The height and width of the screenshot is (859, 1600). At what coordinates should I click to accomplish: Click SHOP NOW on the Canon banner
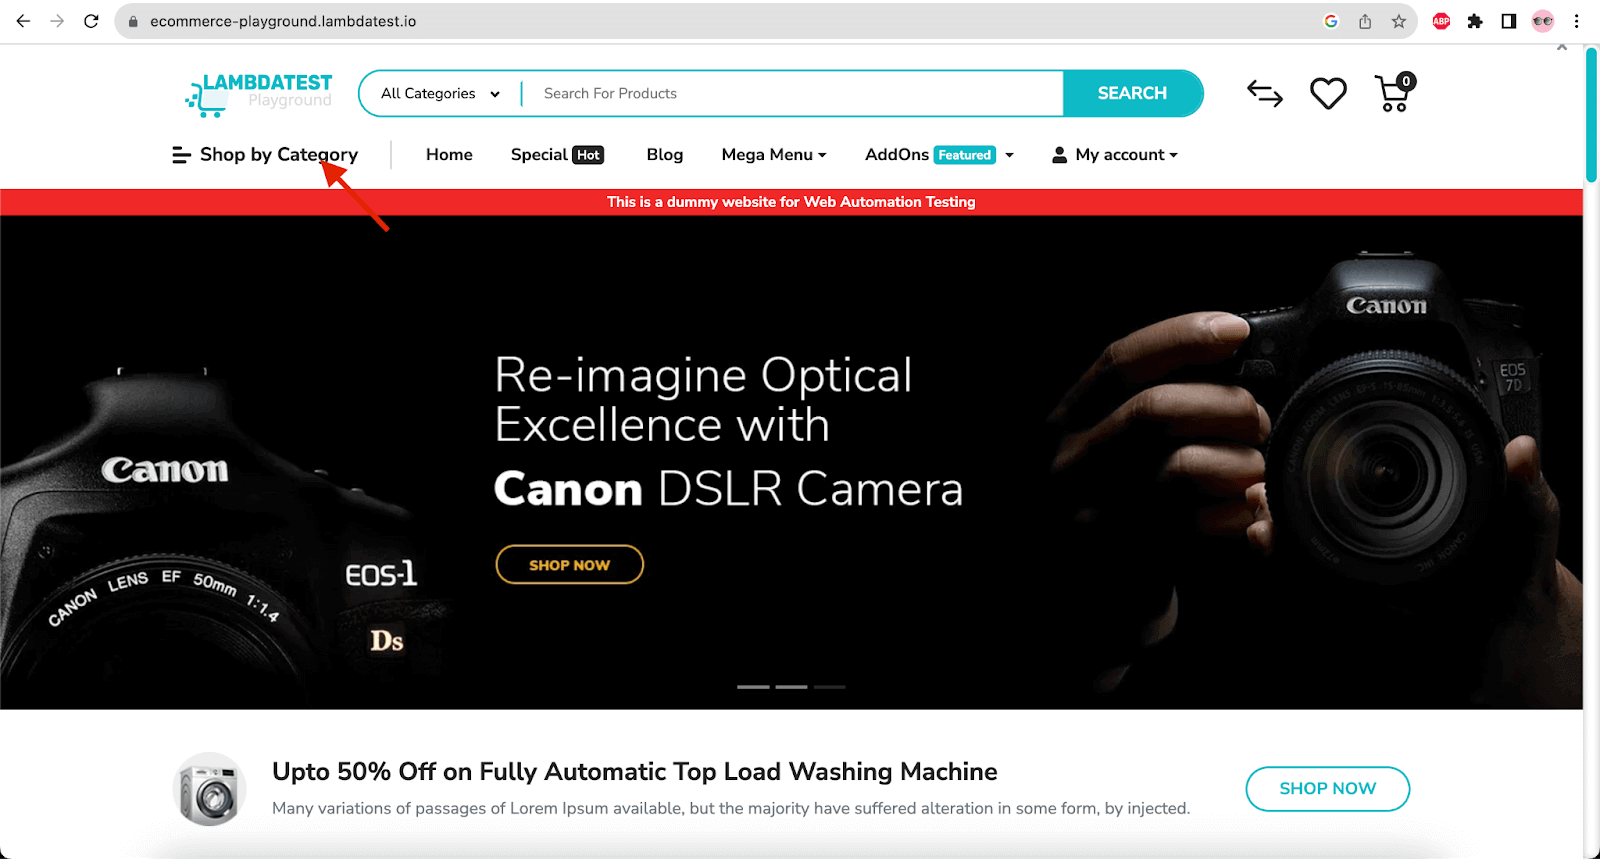[569, 565]
